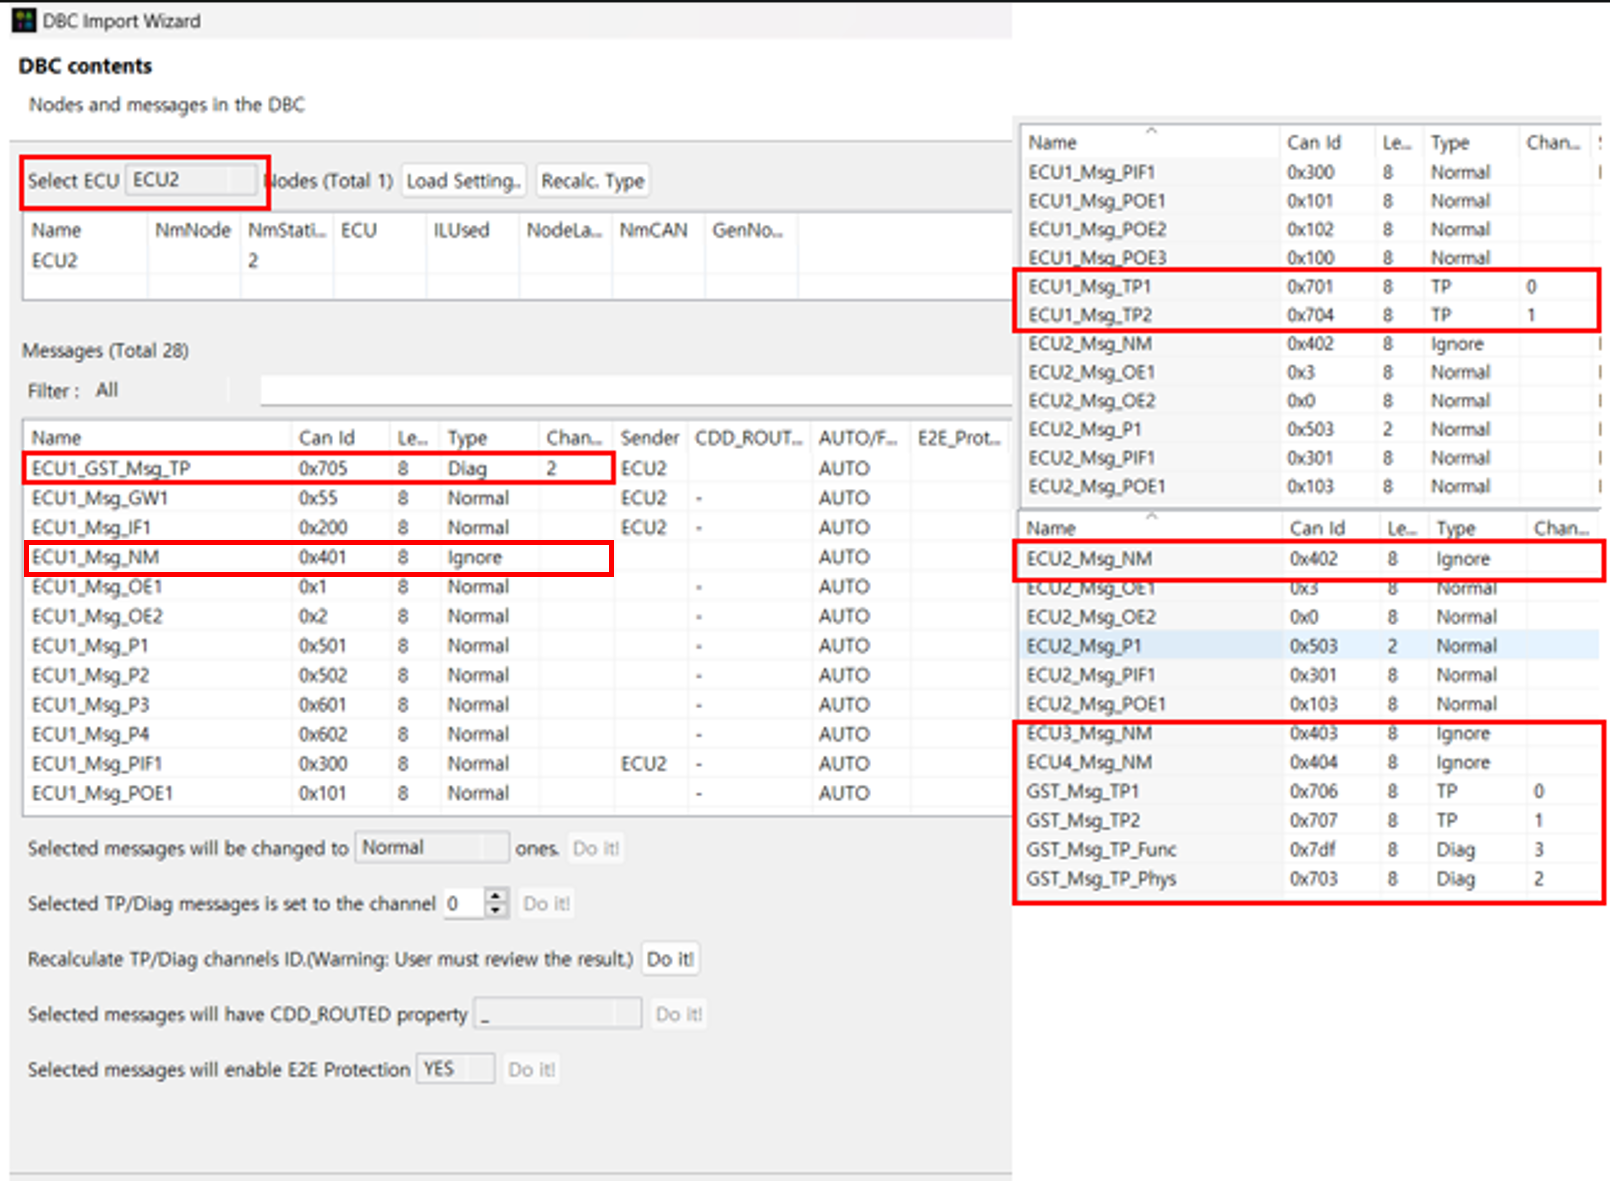Select the GST_Msg_TP2 row
The image size is (1610, 1181).
pyautogui.click(x=1310, y=820)
